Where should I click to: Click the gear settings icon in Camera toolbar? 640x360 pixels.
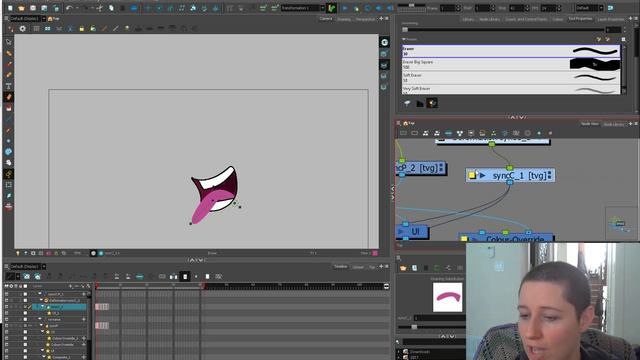(22, 29)
